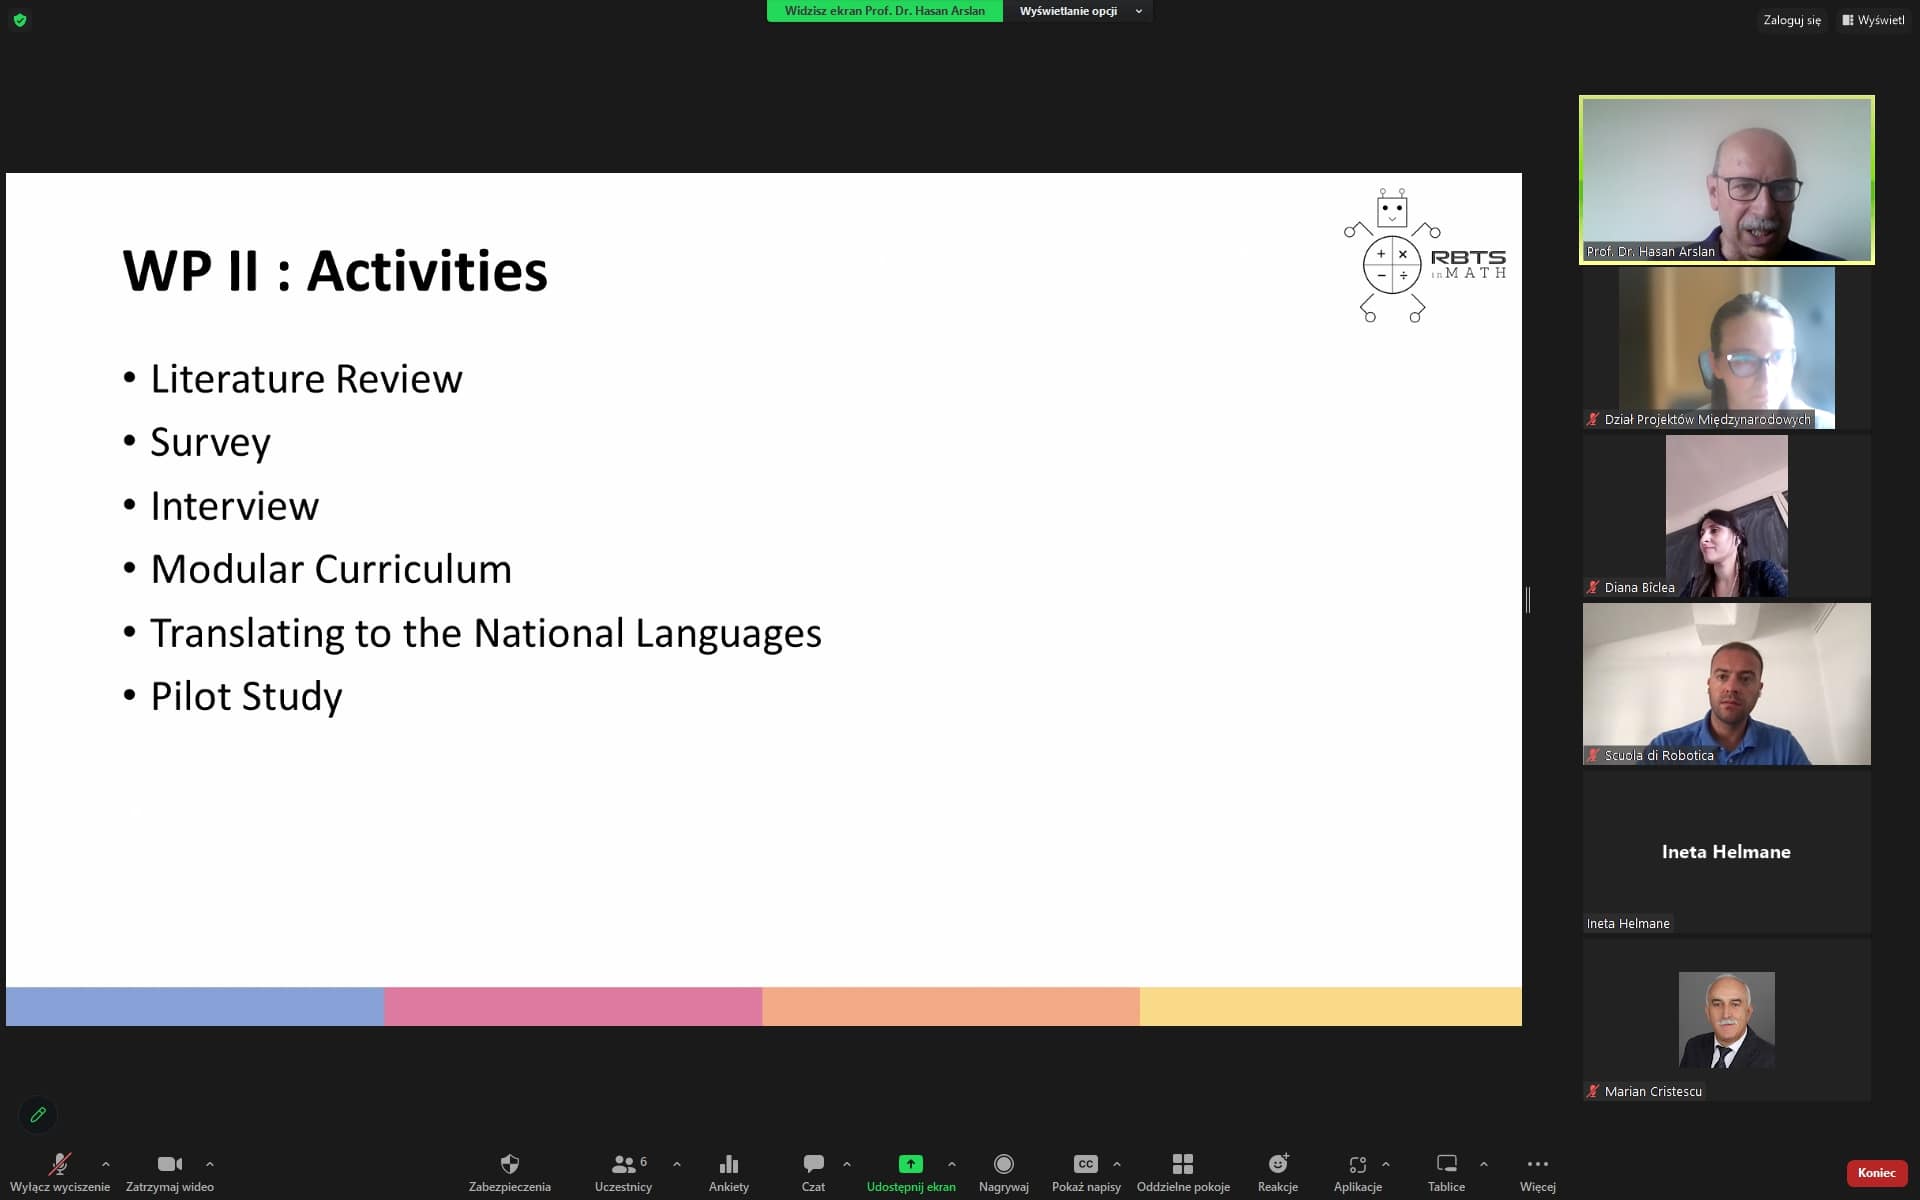Click 'WP II : Activities' slide title

(x=335, y=271)
